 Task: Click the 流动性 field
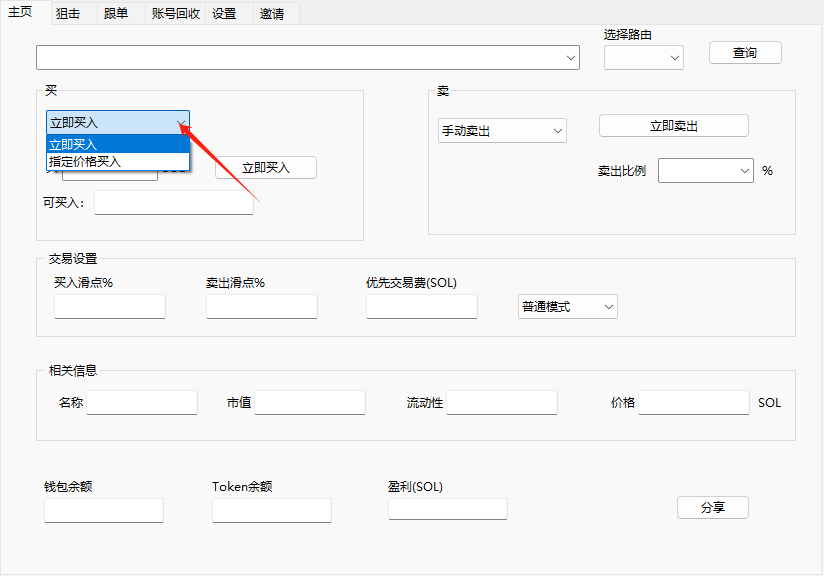click(x=502, y=403)
